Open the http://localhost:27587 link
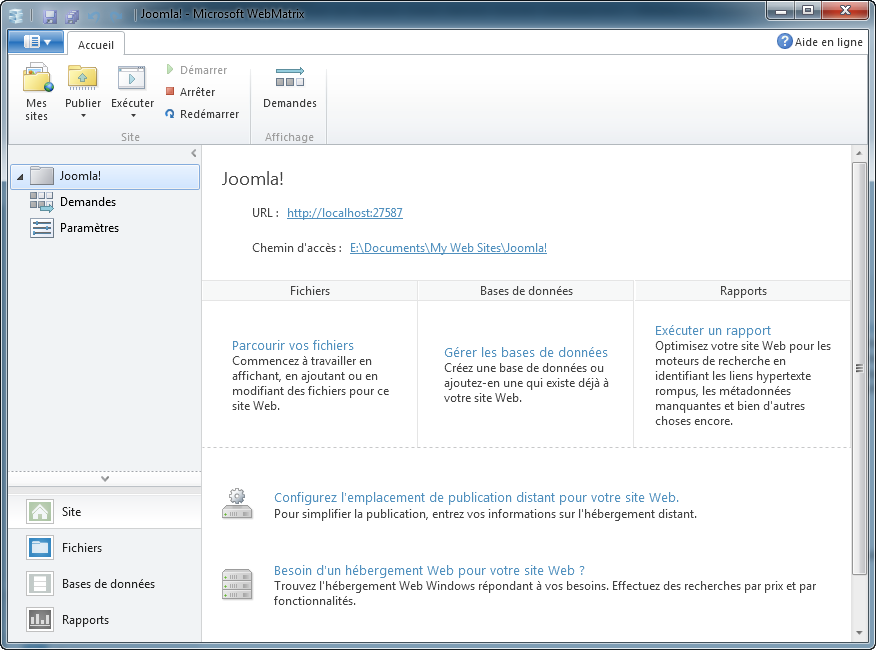This screenshot has width=876, height=650. [343, 212]
